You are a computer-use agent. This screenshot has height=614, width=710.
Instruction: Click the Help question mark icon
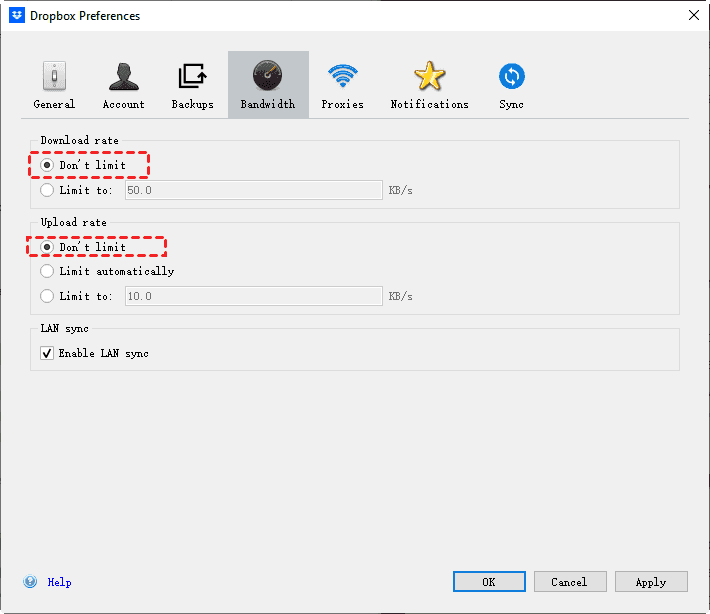click(x=30, y=581)
